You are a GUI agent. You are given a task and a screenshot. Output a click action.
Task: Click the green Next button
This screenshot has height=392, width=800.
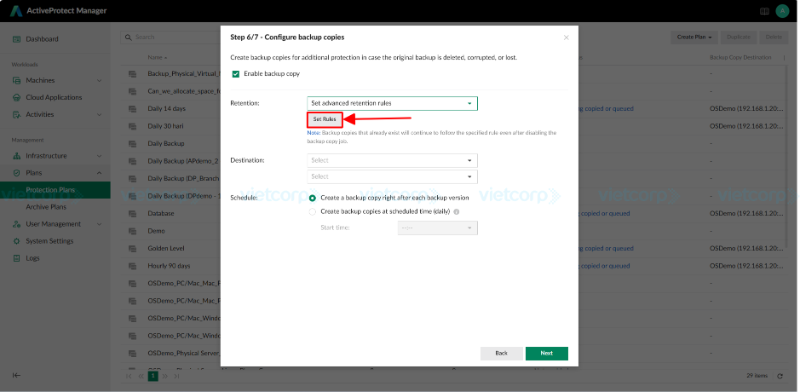(x=546, y=353)
